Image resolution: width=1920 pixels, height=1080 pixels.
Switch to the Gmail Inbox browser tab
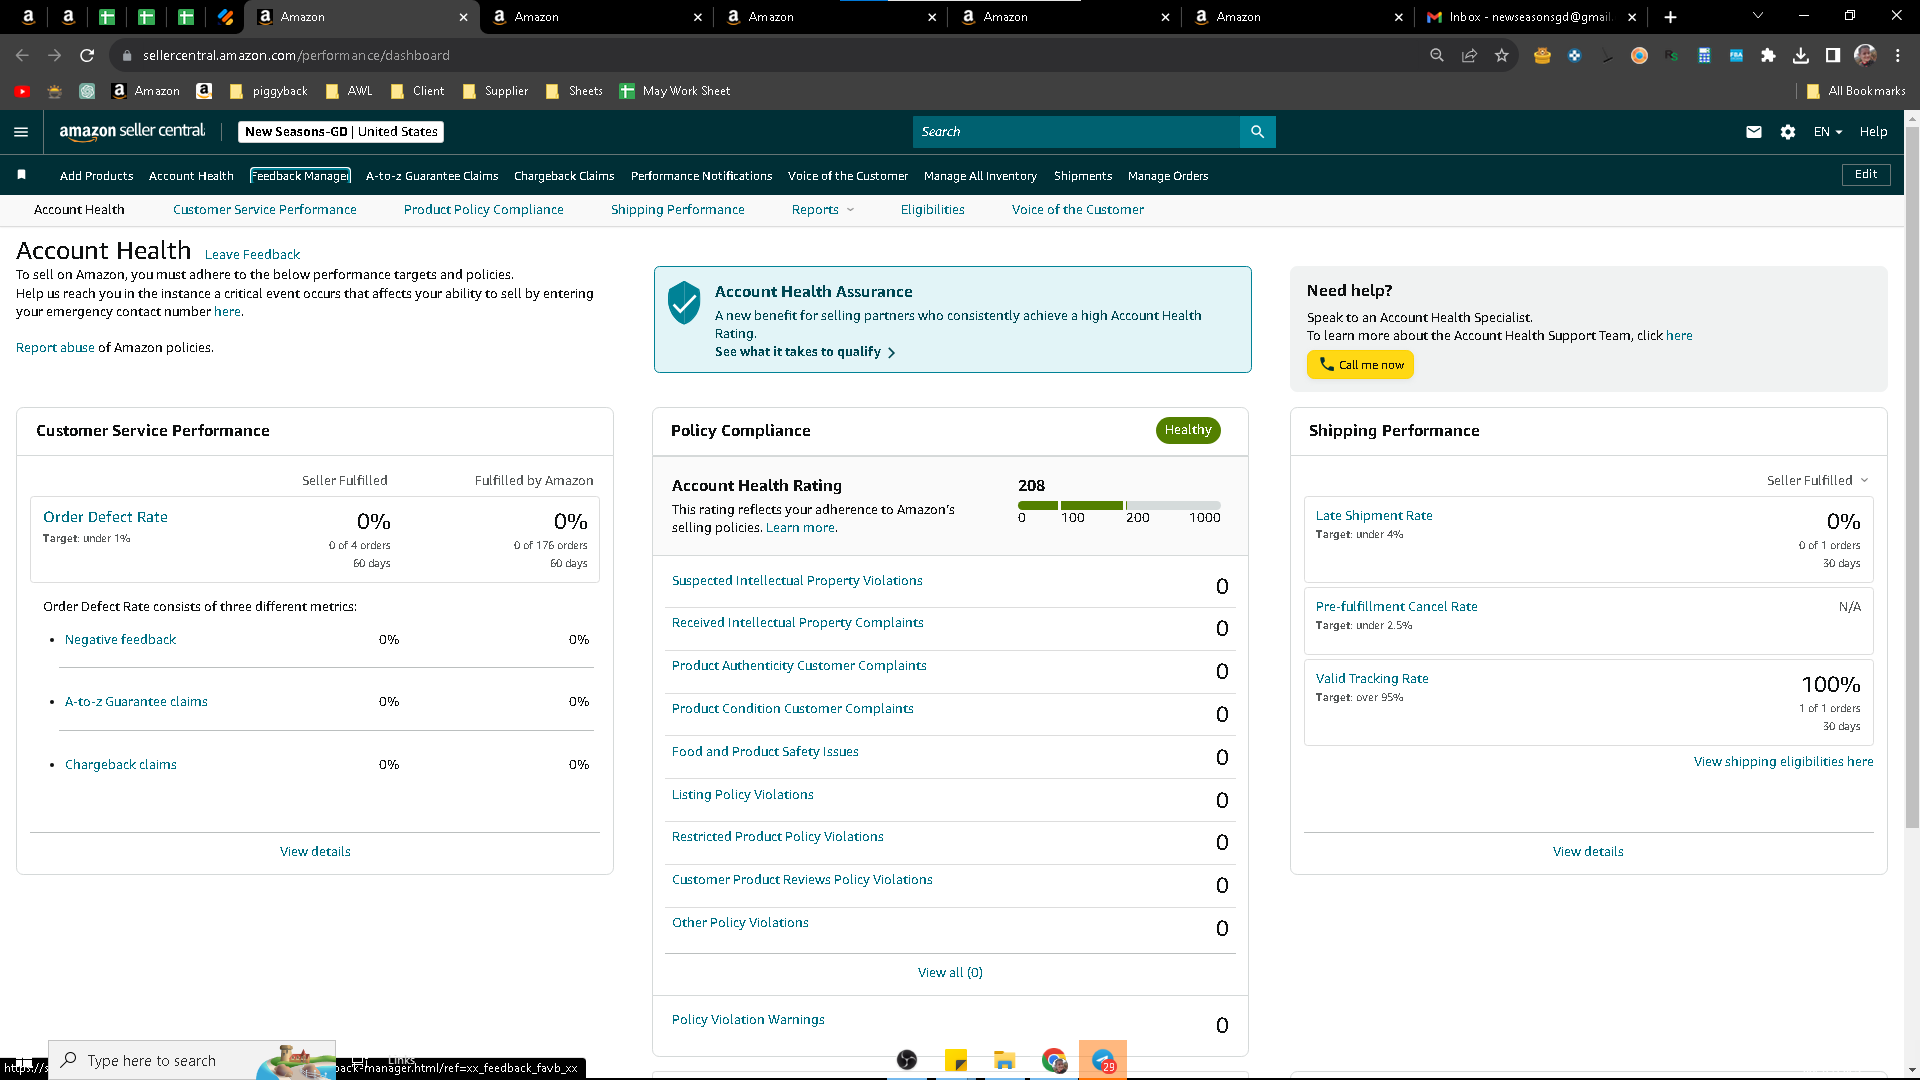click(x=1531, y=17)
